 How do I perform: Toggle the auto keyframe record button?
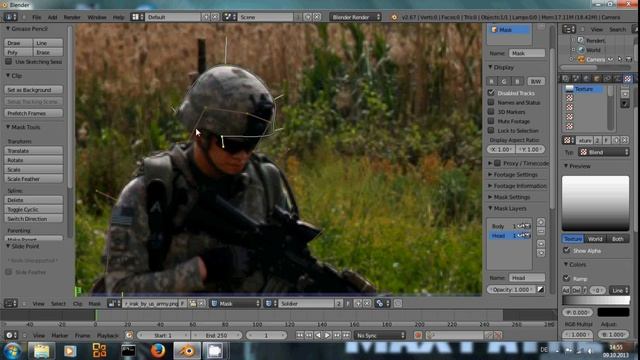tap(418, 335)
